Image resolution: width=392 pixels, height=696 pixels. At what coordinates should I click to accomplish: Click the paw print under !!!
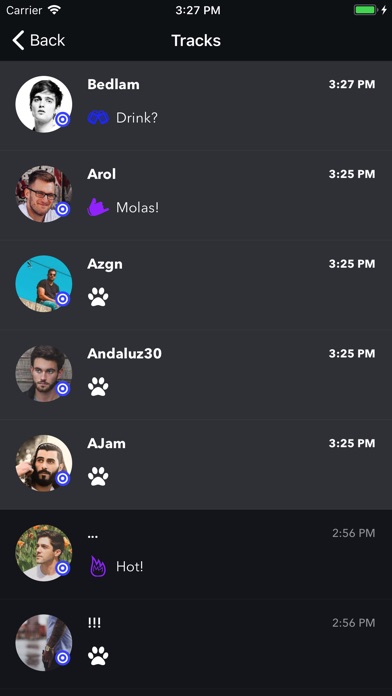98,656
